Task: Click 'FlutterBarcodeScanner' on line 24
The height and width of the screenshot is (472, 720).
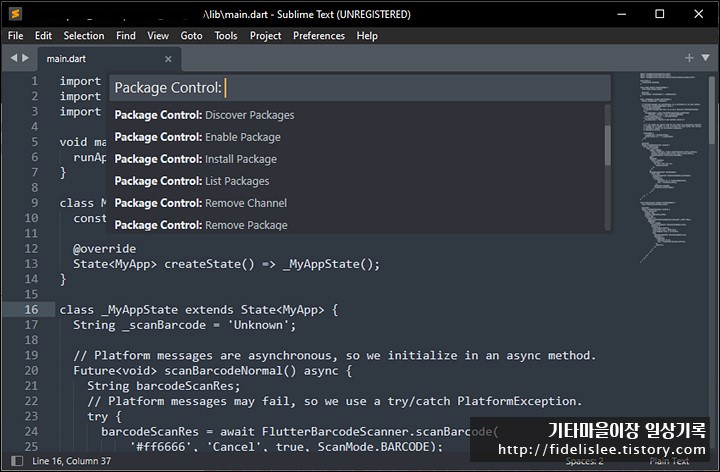Action: [x=335, y=432]
